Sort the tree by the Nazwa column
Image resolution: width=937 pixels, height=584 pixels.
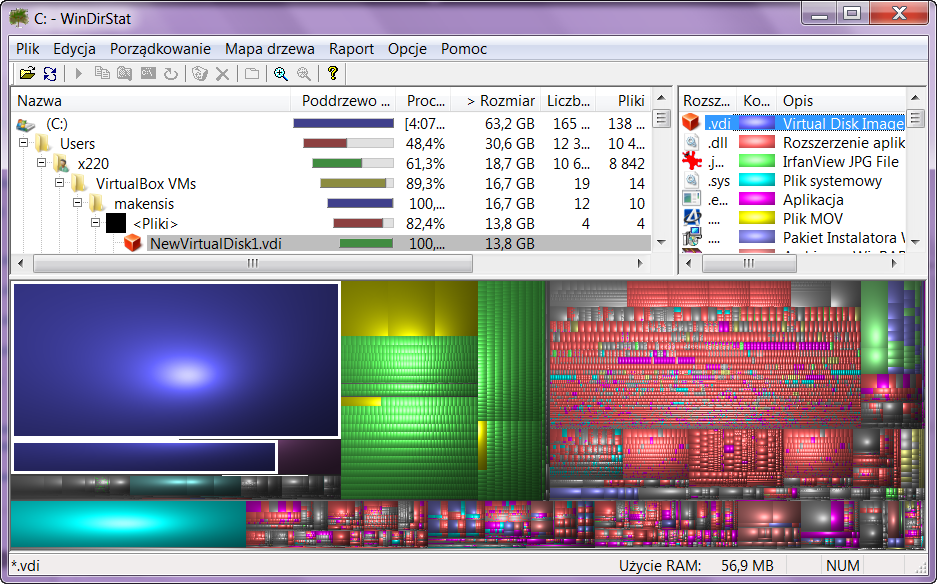tap(151, 100)
